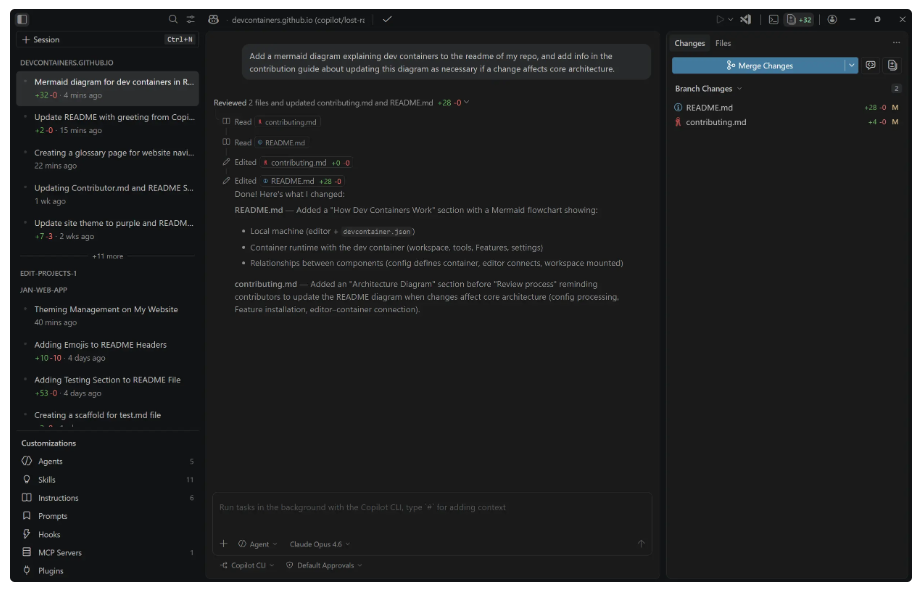Click the Merge Changes button
Viewport: 920px width, 590px height.
(x=759, y=65)
